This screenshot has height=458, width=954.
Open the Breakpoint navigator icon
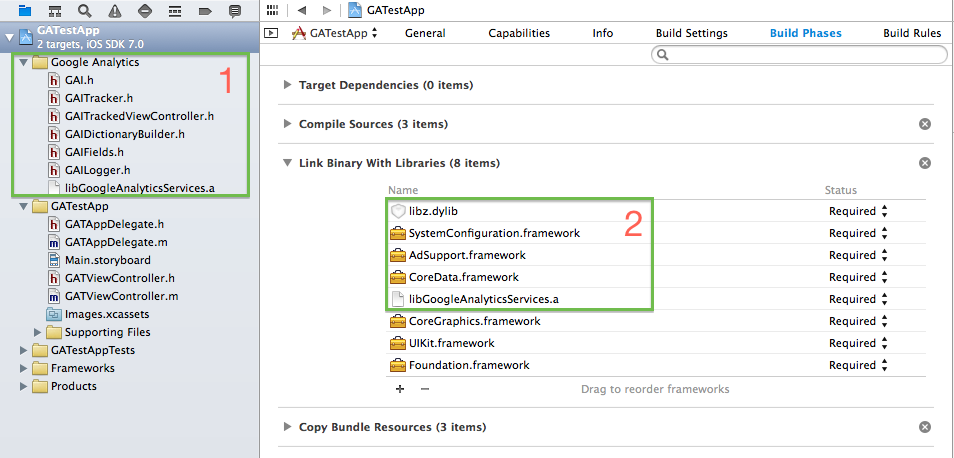(x=205, y=10)
